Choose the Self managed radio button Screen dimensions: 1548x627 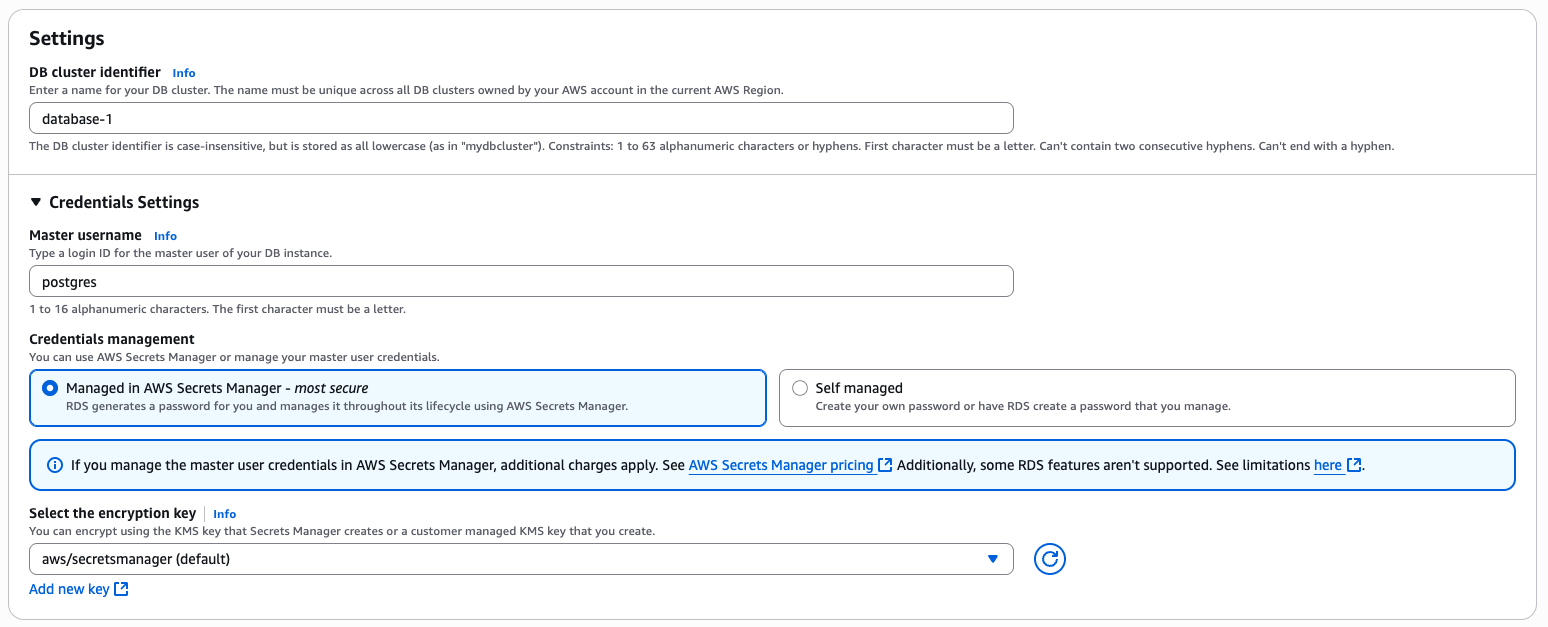(x=800, y=388)
